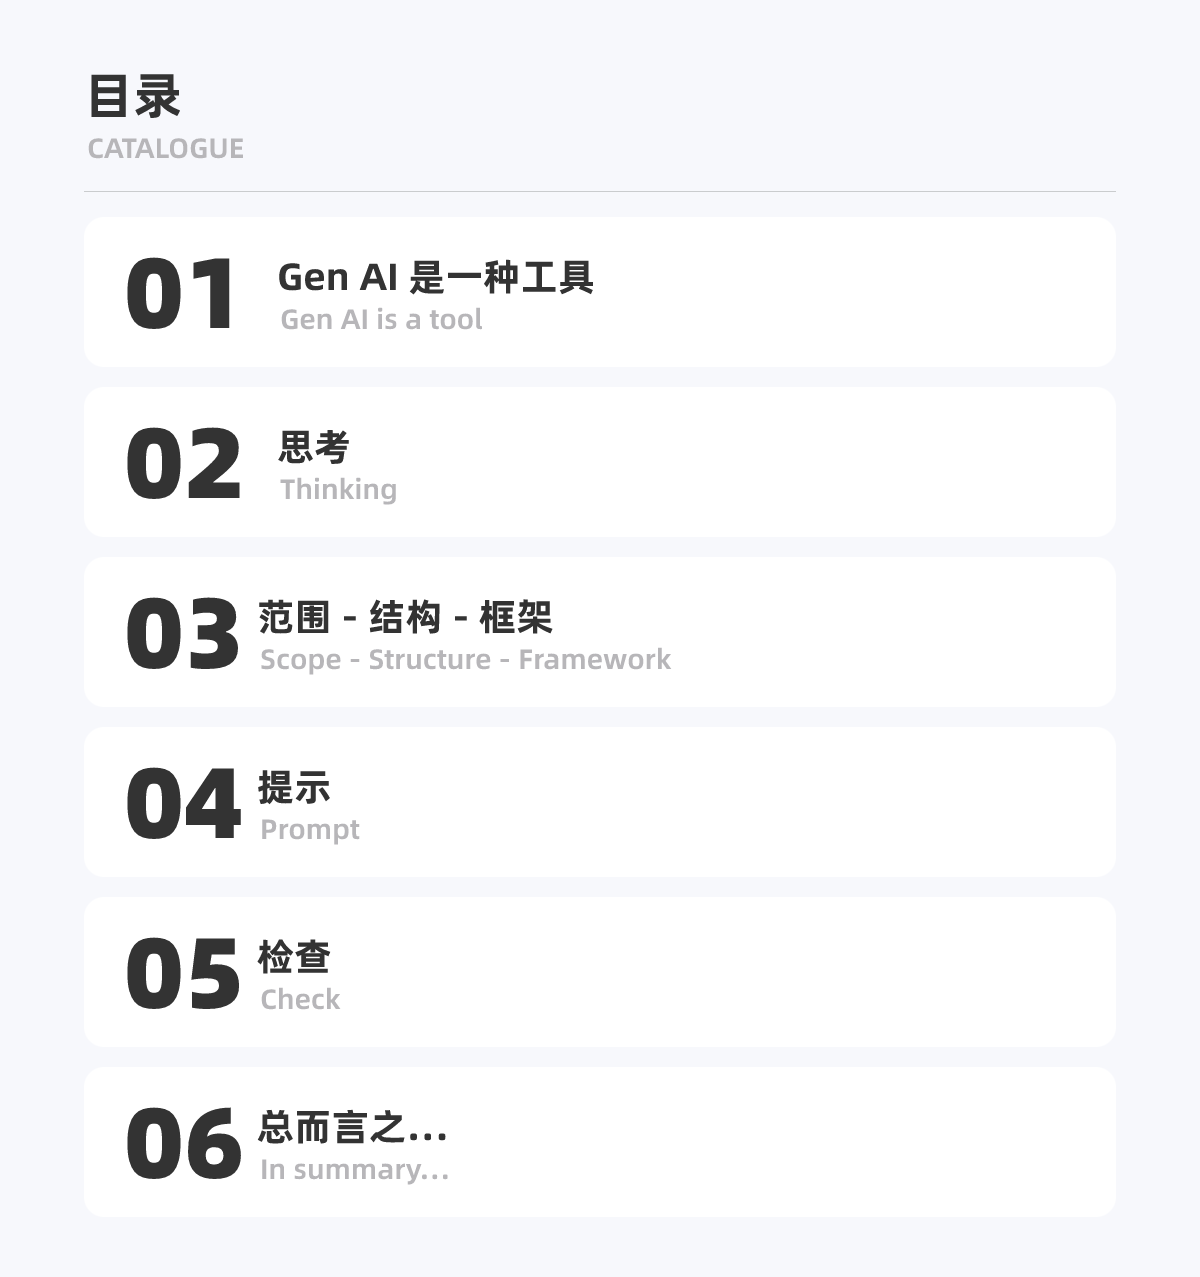This screenshot has width=1200, height=1277.
Task: Click 'Scope - Structure - Framework' subtitle
Action: [465, 660]
